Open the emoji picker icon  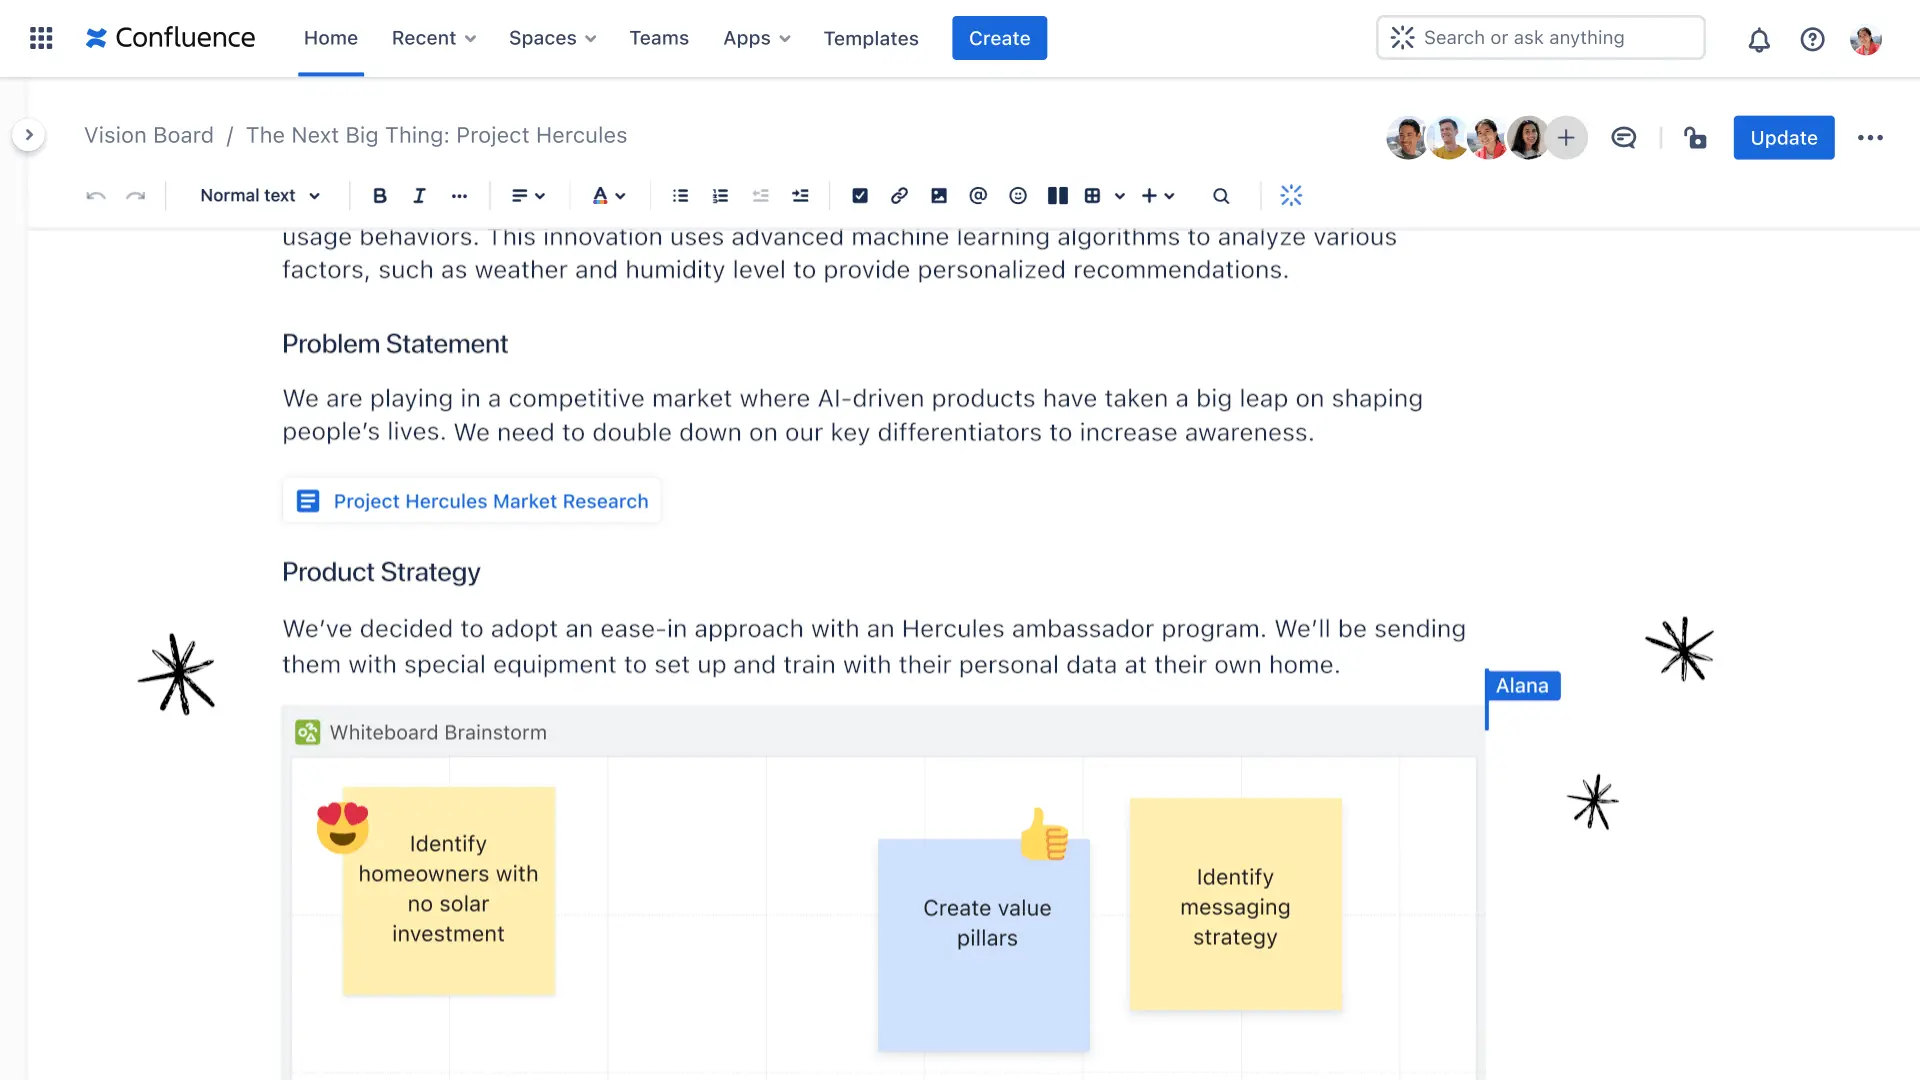click(x=1018, y=196)
